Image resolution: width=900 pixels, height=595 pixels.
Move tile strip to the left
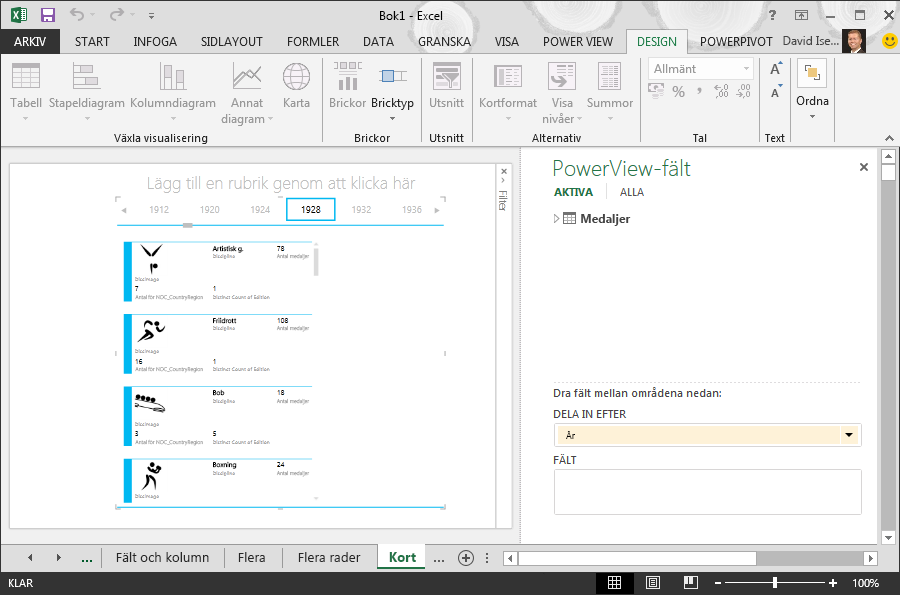124,210
